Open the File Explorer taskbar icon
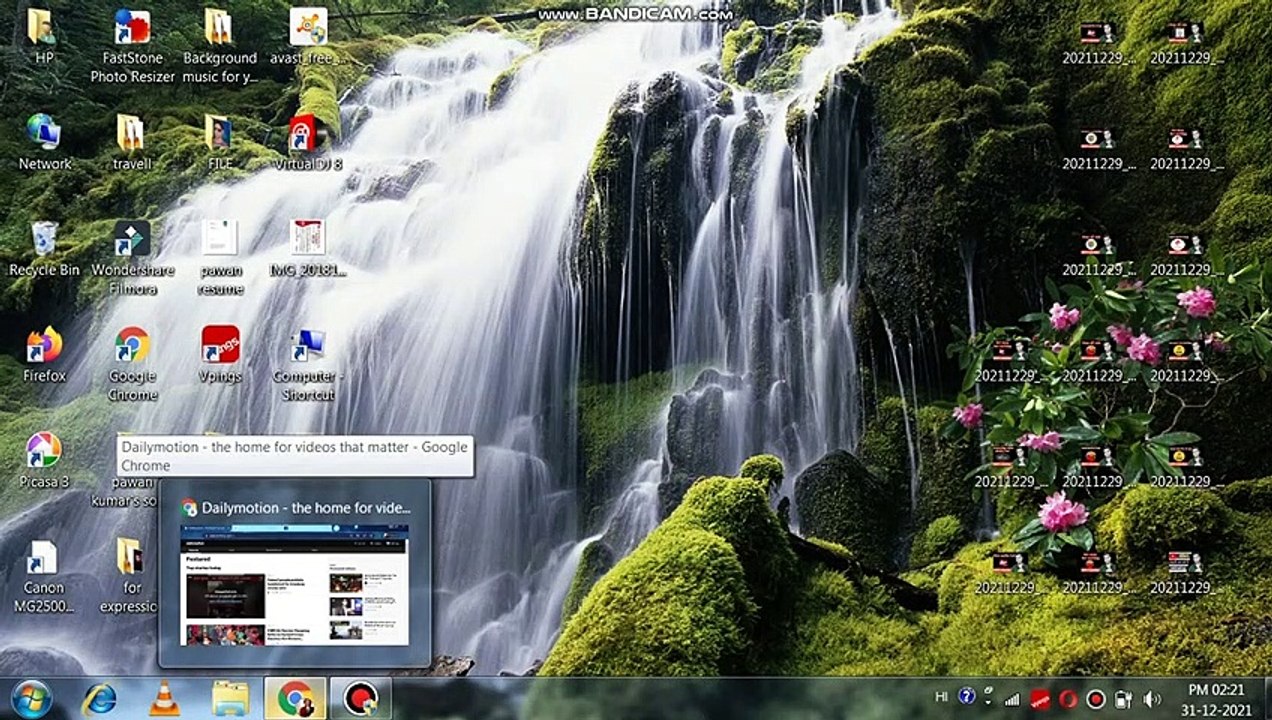1272x720 pixels. (230, 699)
